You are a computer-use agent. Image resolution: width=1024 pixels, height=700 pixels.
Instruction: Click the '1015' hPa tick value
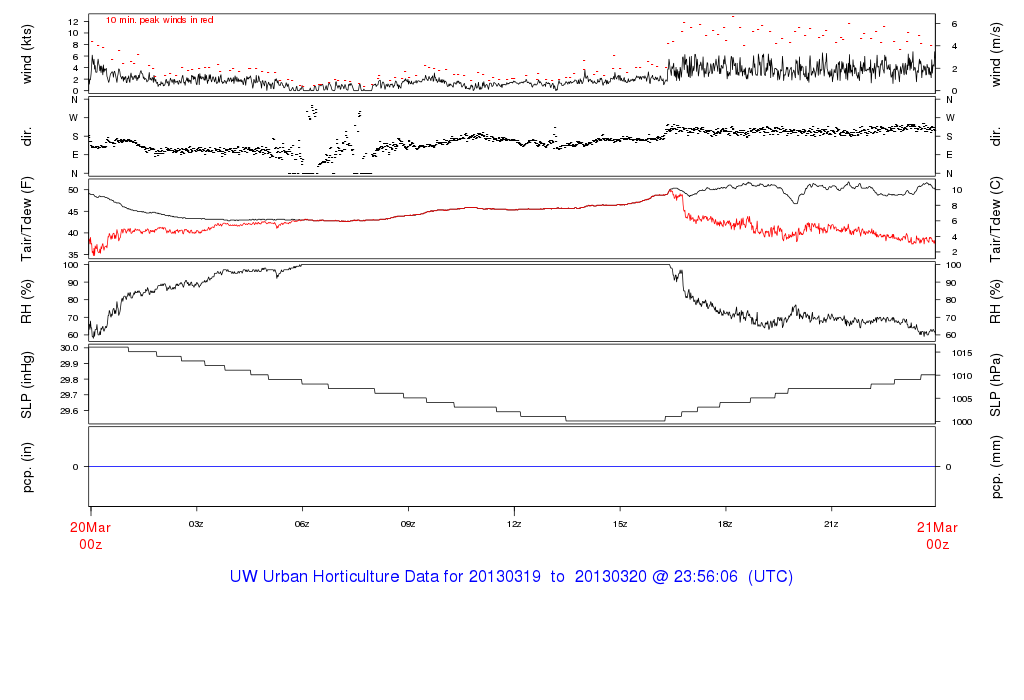[962, 353]
